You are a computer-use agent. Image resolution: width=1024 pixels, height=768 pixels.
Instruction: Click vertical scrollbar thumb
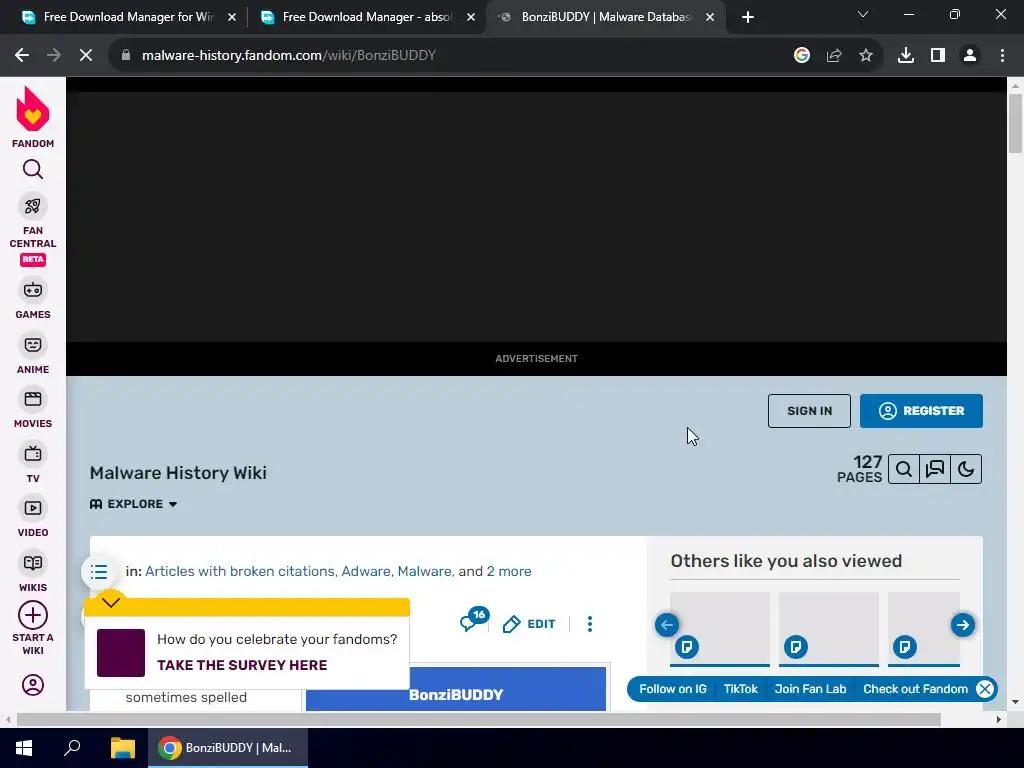1015,123
